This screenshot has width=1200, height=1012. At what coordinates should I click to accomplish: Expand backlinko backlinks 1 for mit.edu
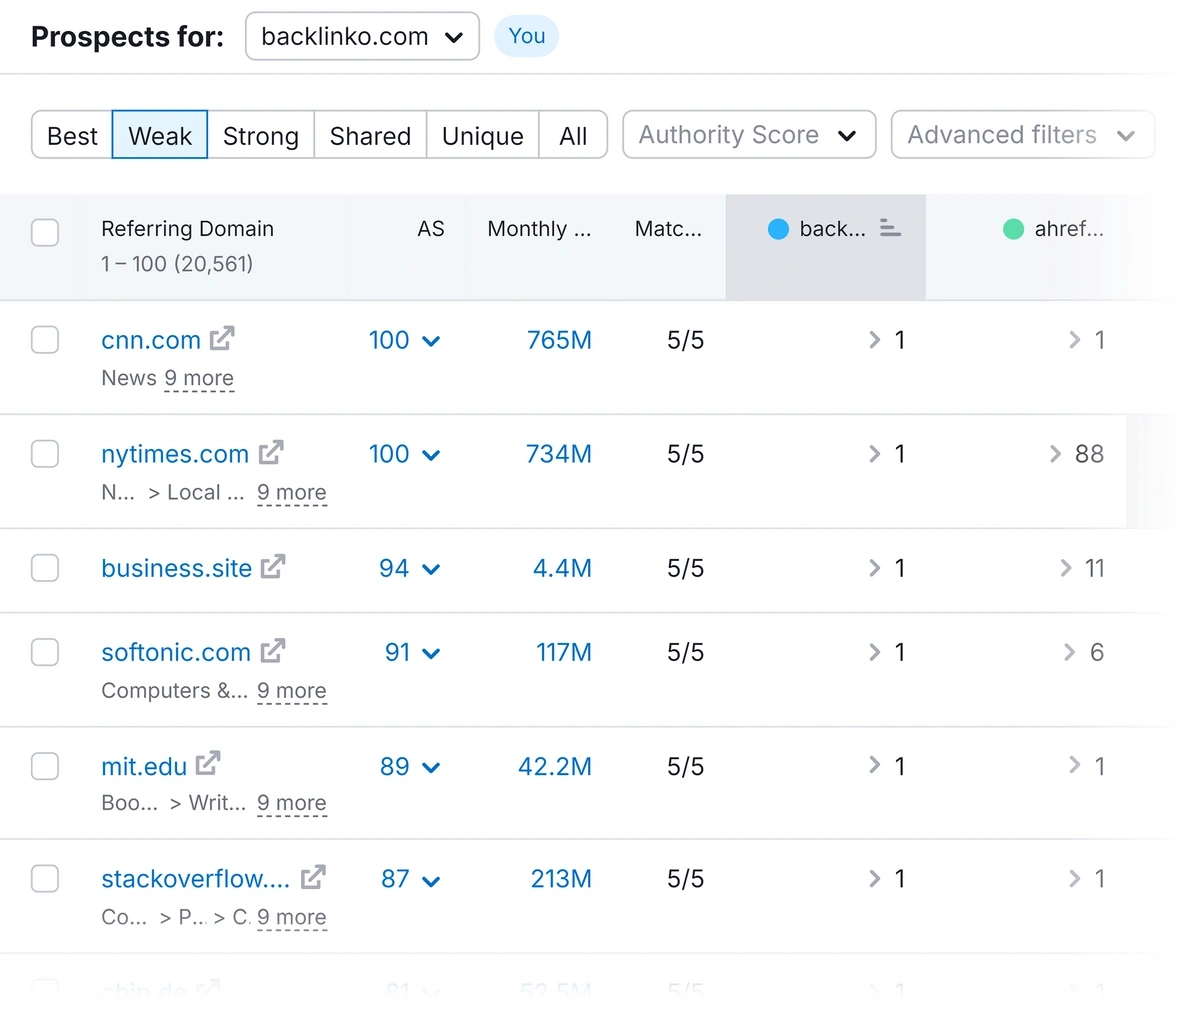point(887,766)
